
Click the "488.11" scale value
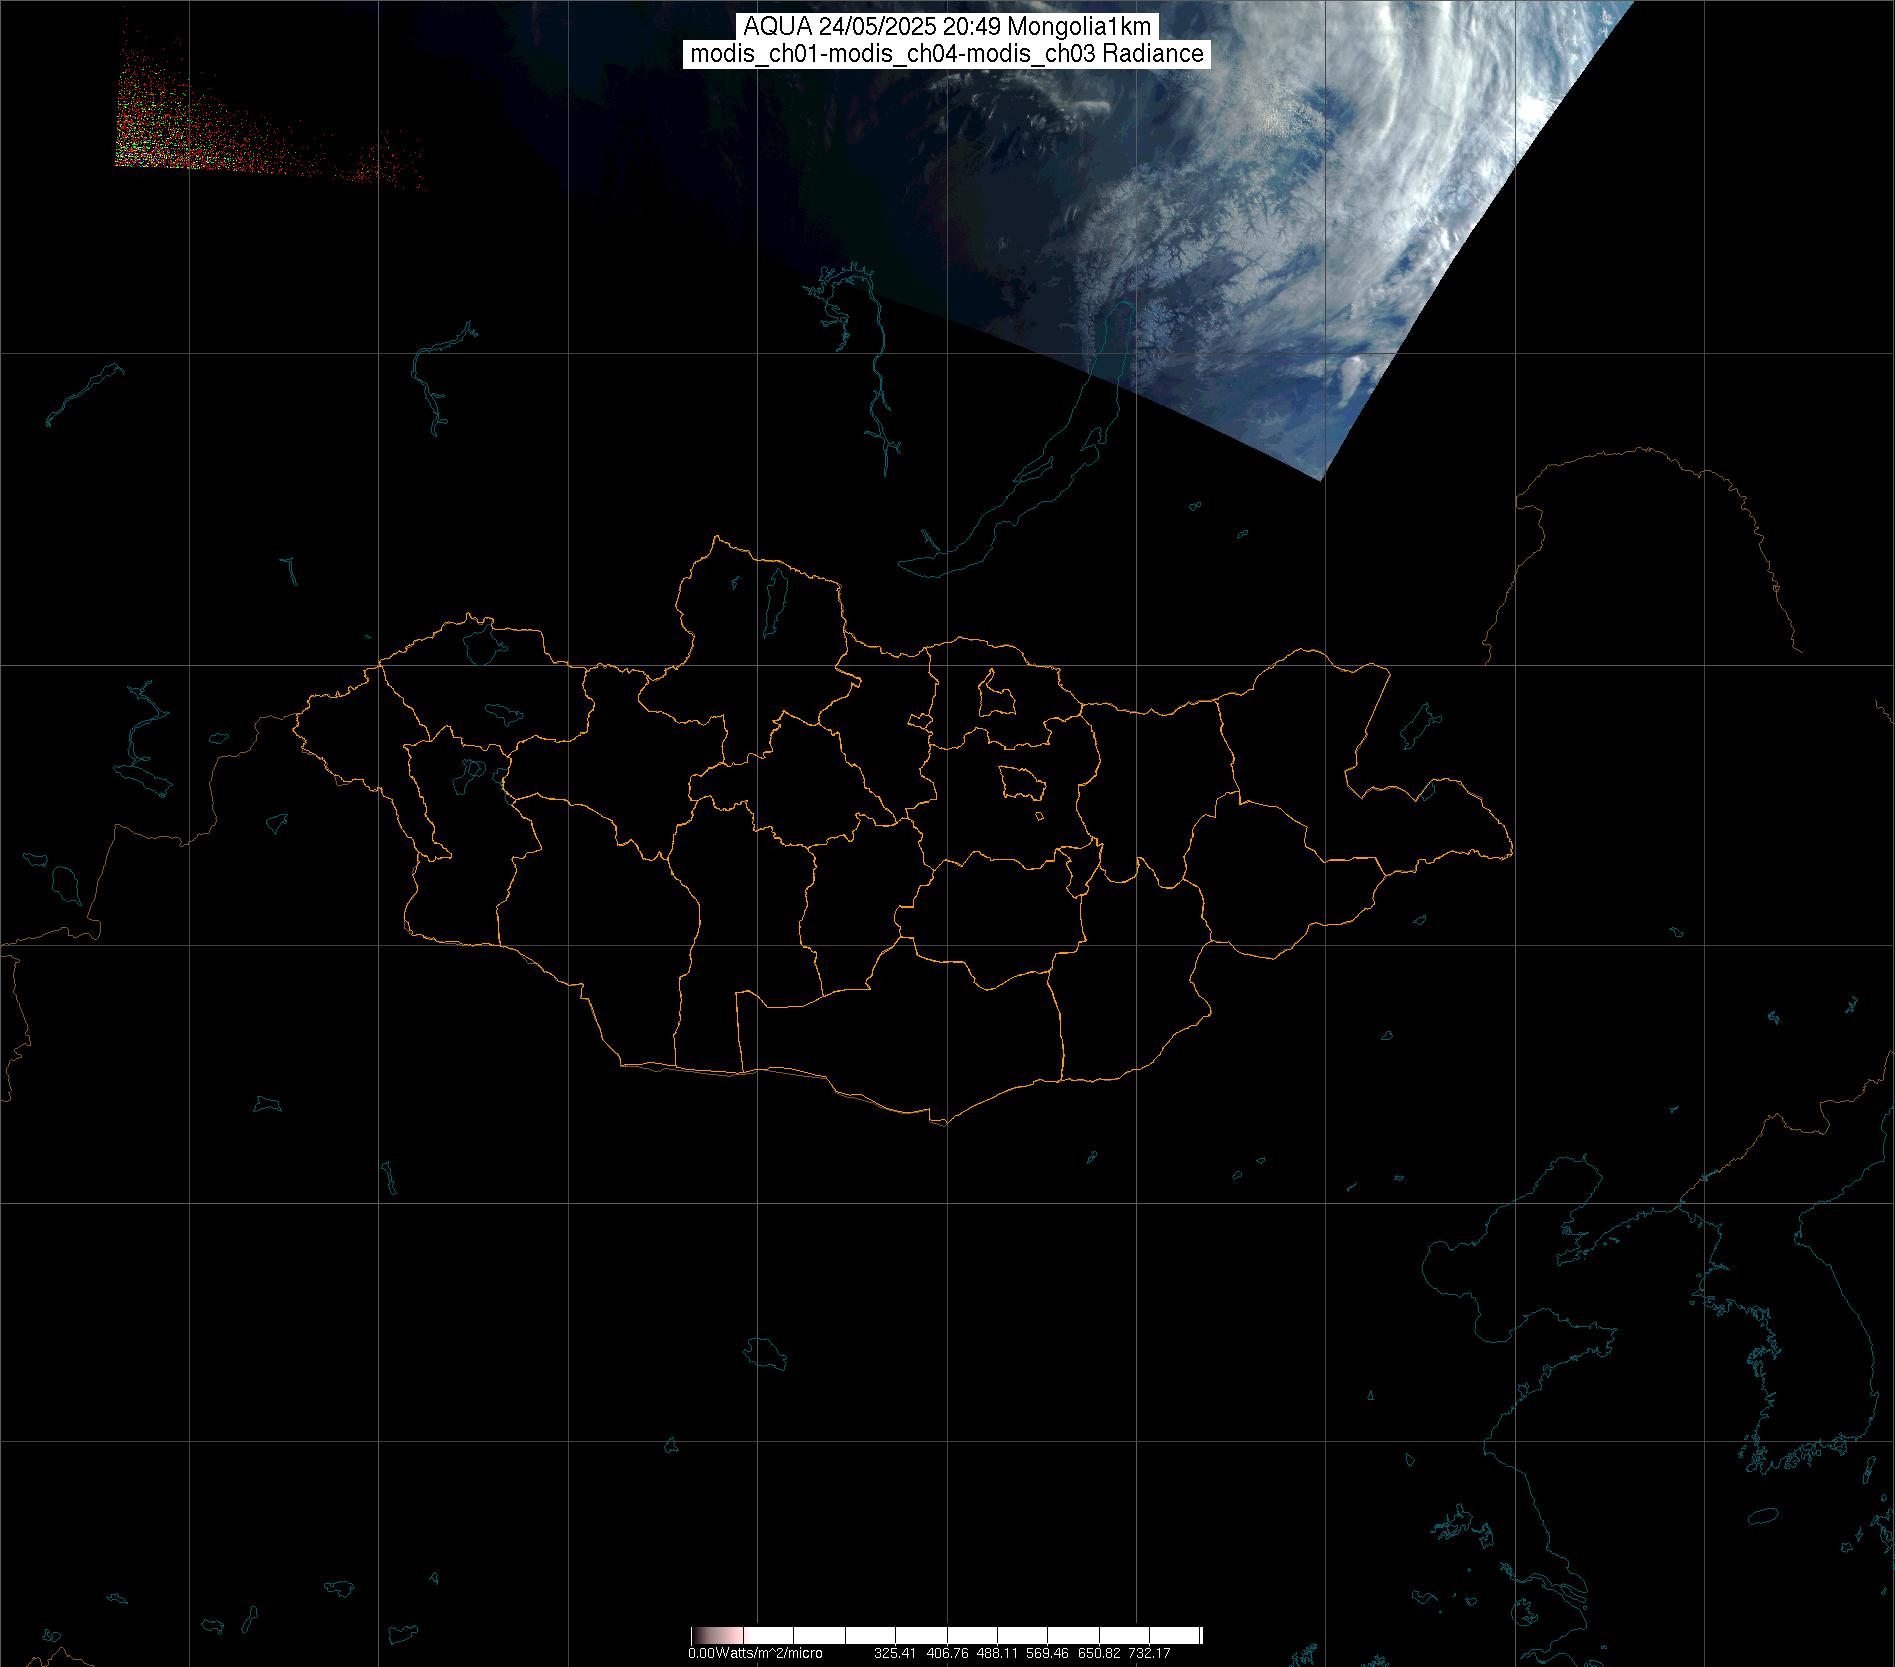point(997,1653)
